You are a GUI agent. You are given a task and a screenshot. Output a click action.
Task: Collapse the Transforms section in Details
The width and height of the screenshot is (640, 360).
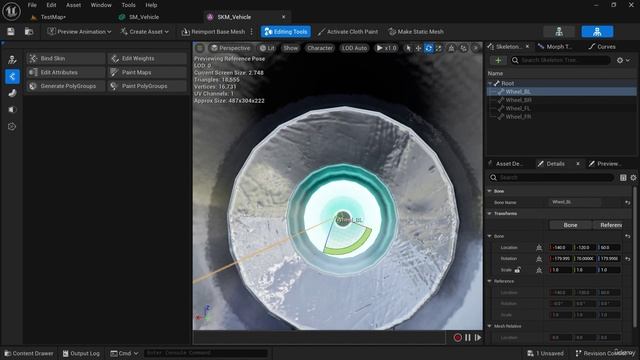490,214
